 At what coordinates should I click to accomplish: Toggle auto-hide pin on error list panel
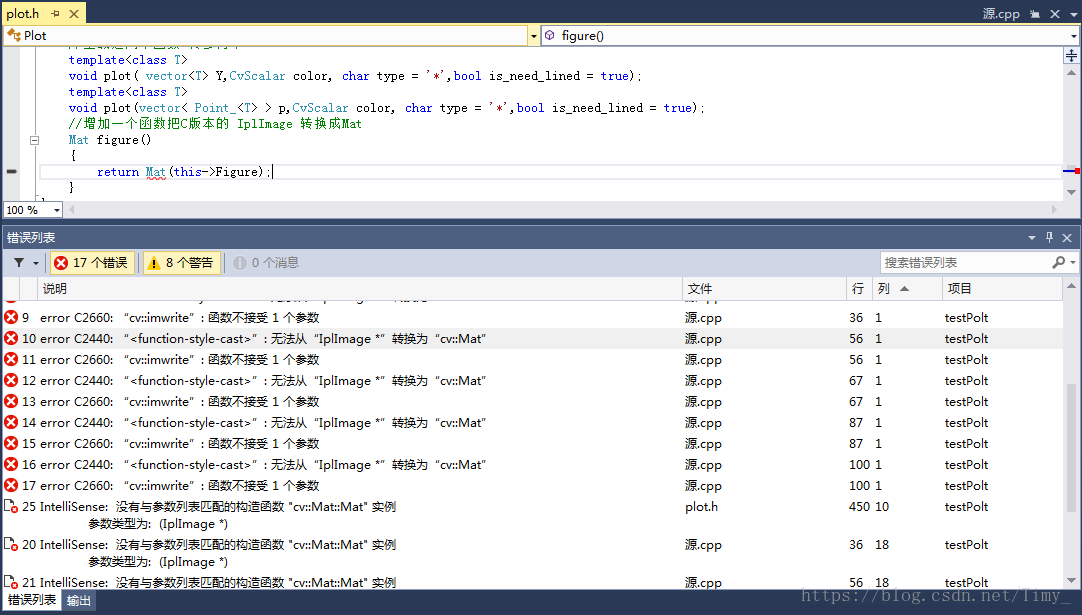coord(1049,237)
